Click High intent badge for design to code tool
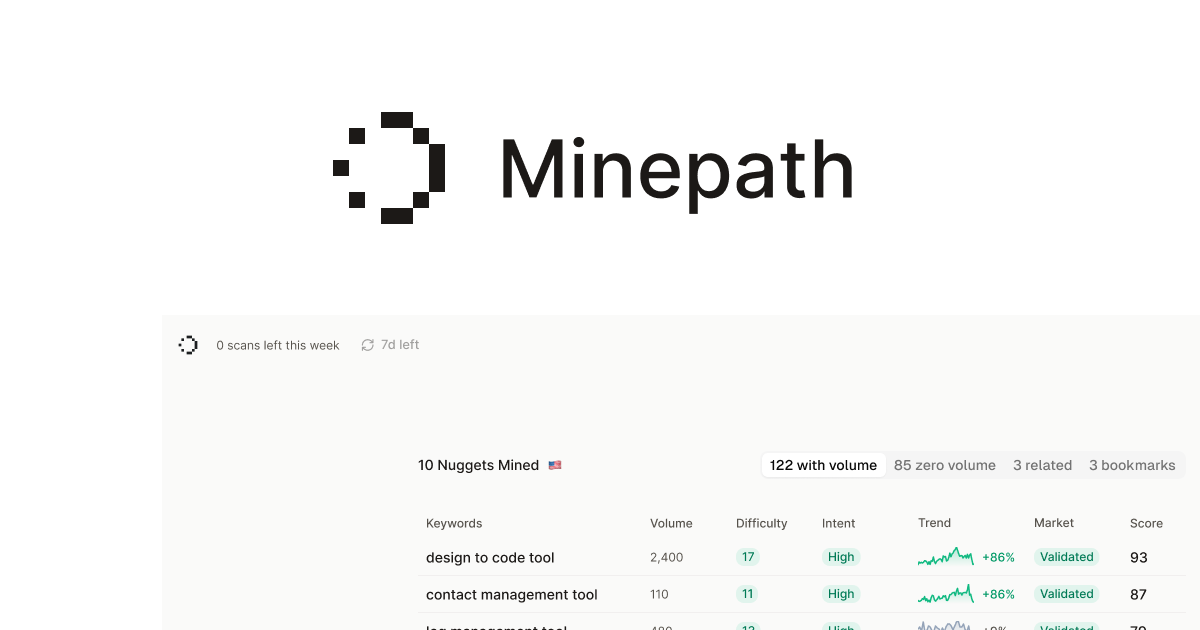Screen dimensions: 1200x630 pyautogui.click(x=841, y=557)
